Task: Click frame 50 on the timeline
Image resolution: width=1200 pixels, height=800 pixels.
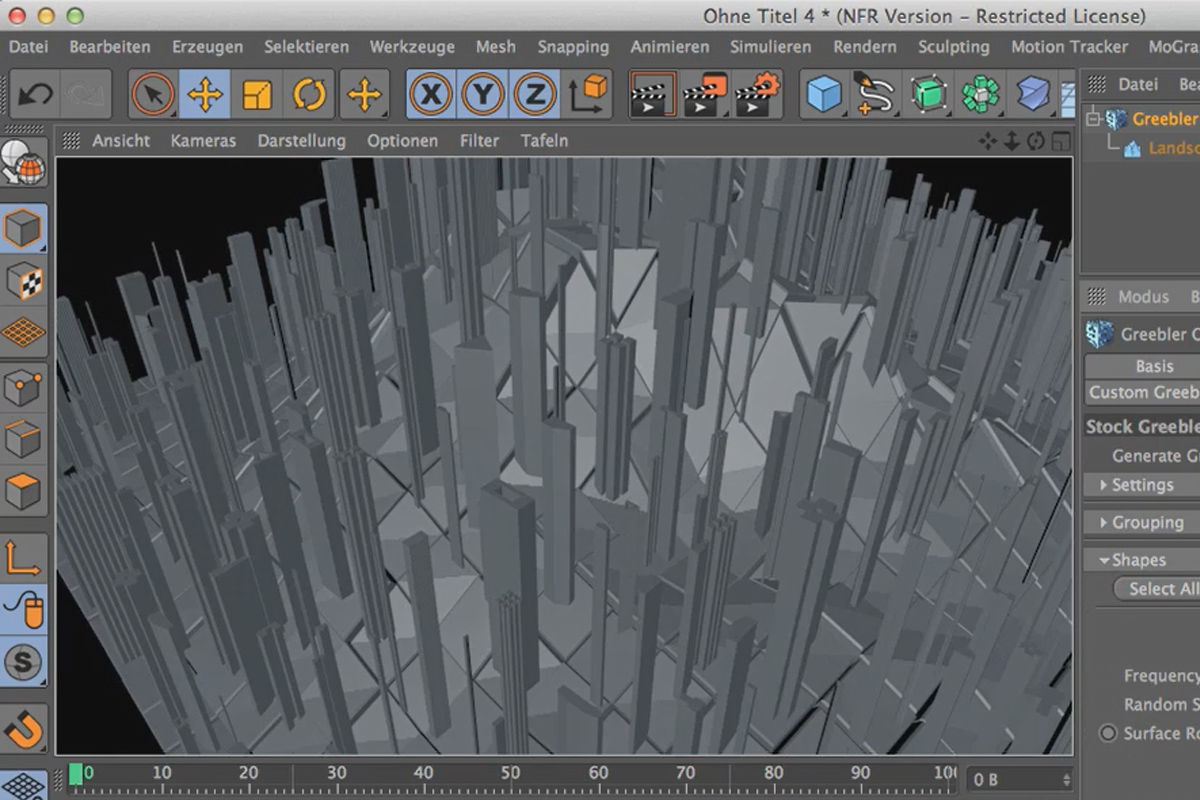Action: (510, 772)
